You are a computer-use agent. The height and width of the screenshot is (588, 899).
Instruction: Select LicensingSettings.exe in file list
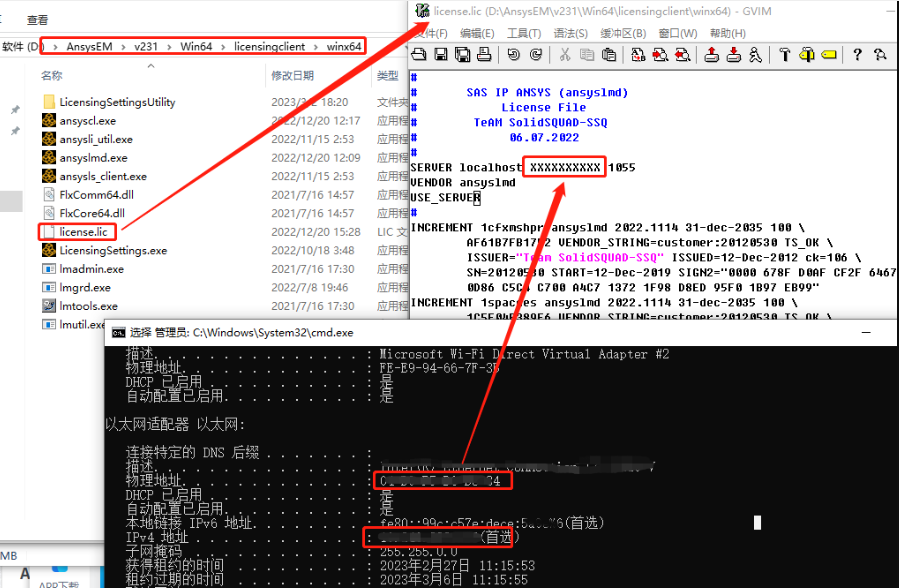pyautogui.click(x=113, y=250)
